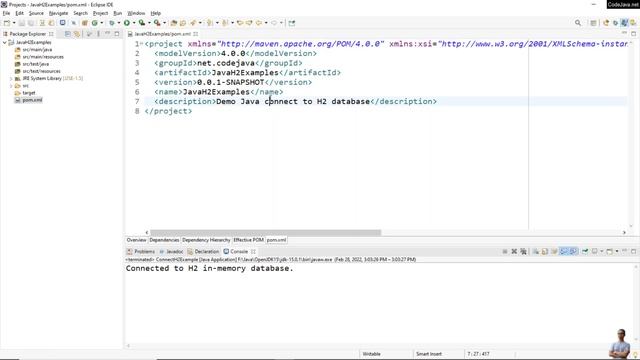Image resolution: width=640 pixels, height=360 pixels.
Task: Click the Coverage run icon
Action: coord(142,23)
